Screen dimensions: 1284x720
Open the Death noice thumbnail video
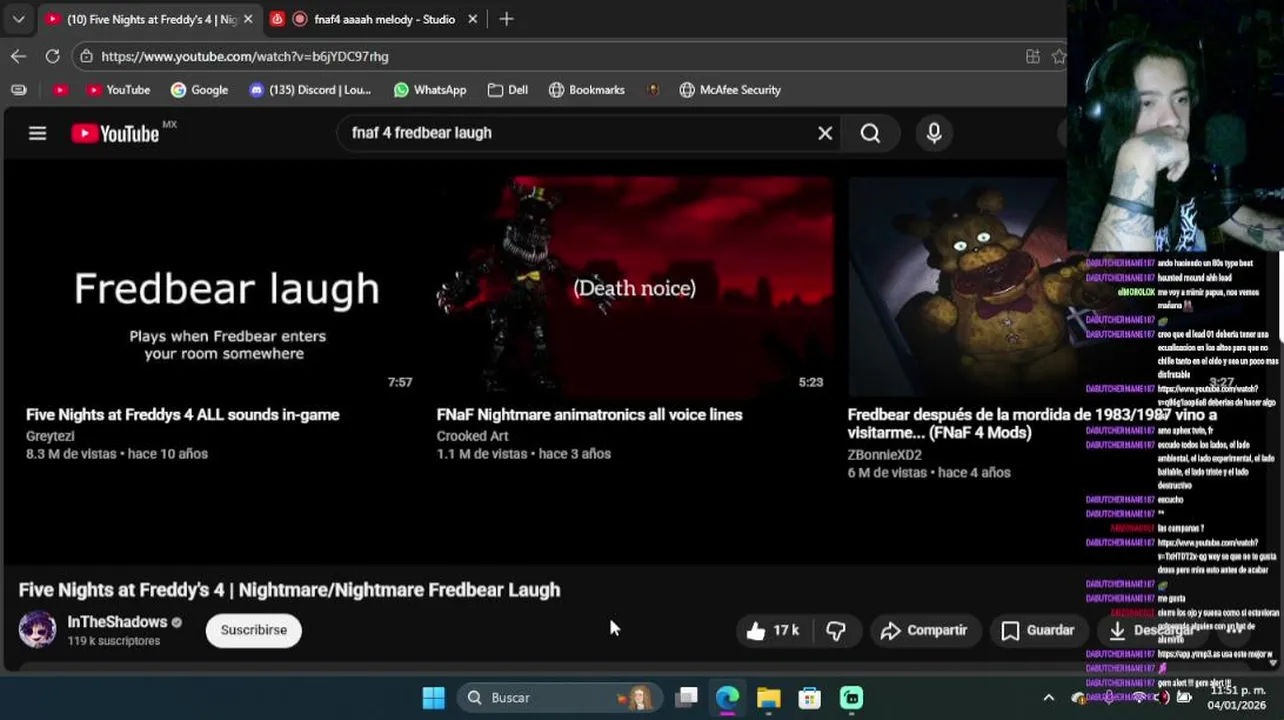(x=634, y=287)
